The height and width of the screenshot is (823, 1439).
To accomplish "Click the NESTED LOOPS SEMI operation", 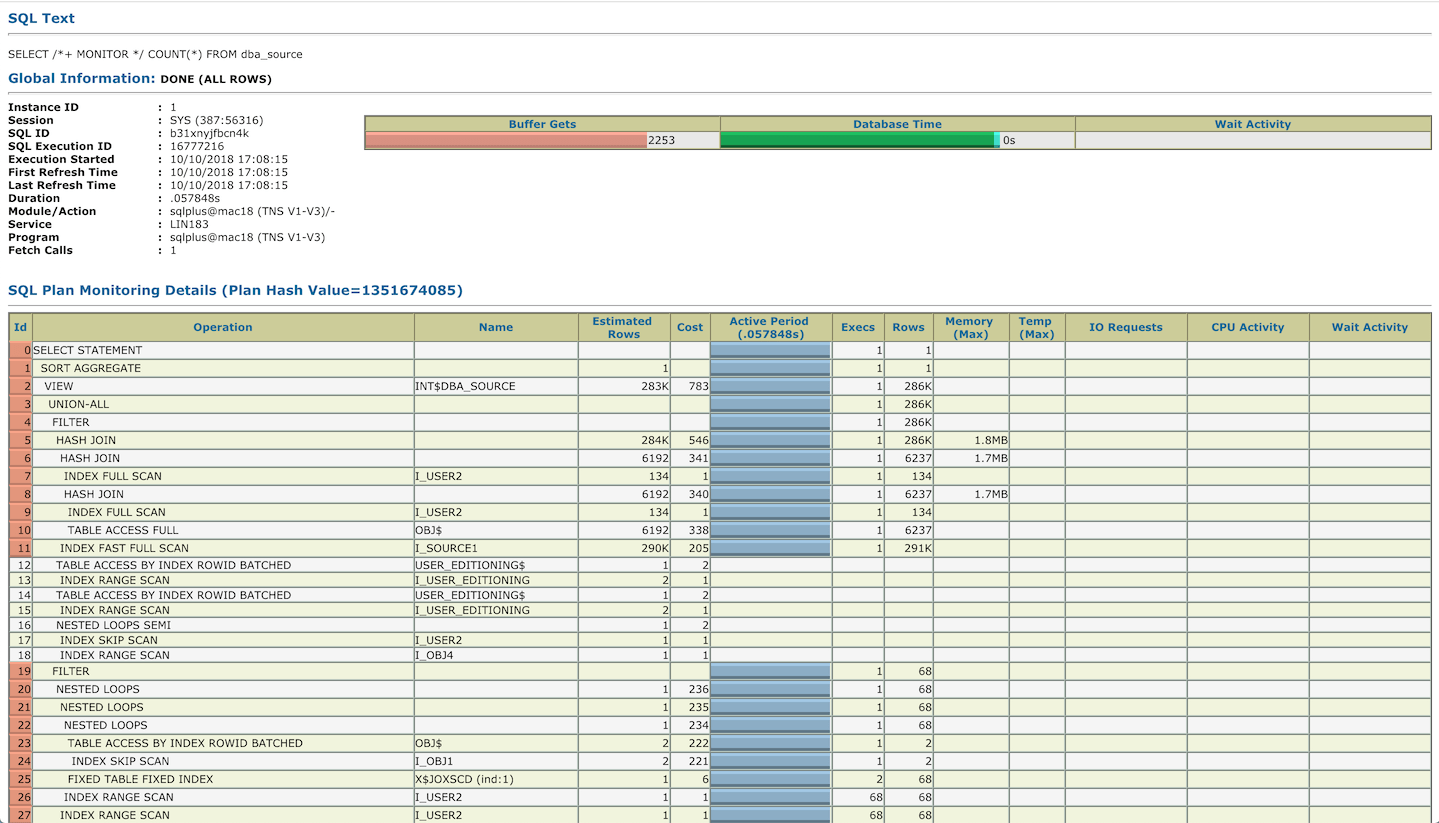I will pyautogui.click(x=113, y=625).
